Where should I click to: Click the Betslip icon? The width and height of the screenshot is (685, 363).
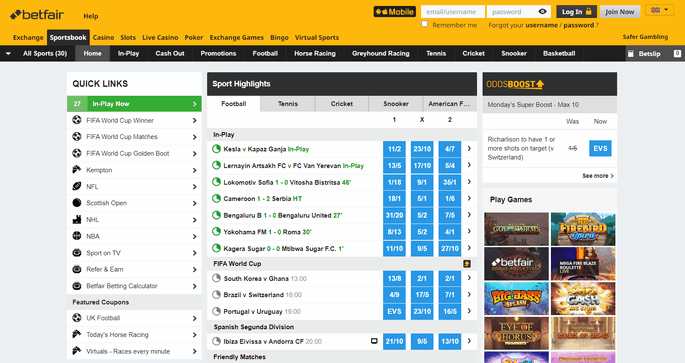tap(630, 54)
